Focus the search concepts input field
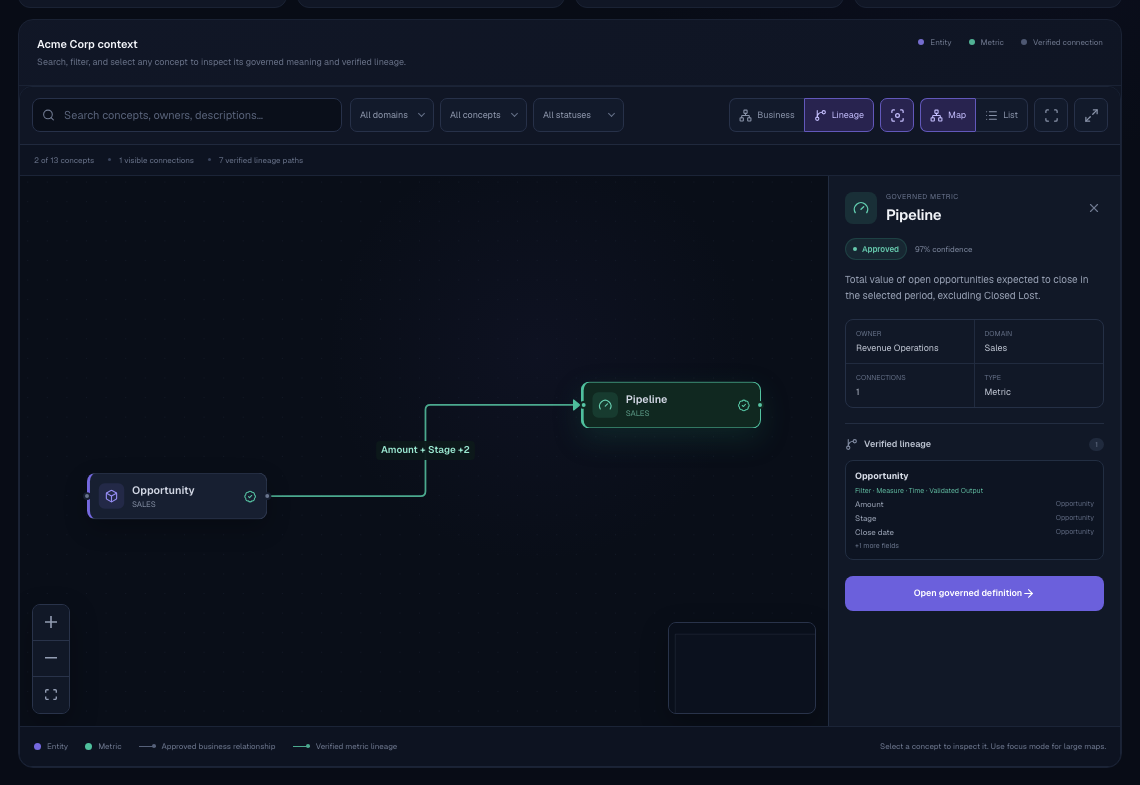Image resolution: width=1140 pixels, height=785 pixels. click(x=187, y=115)
